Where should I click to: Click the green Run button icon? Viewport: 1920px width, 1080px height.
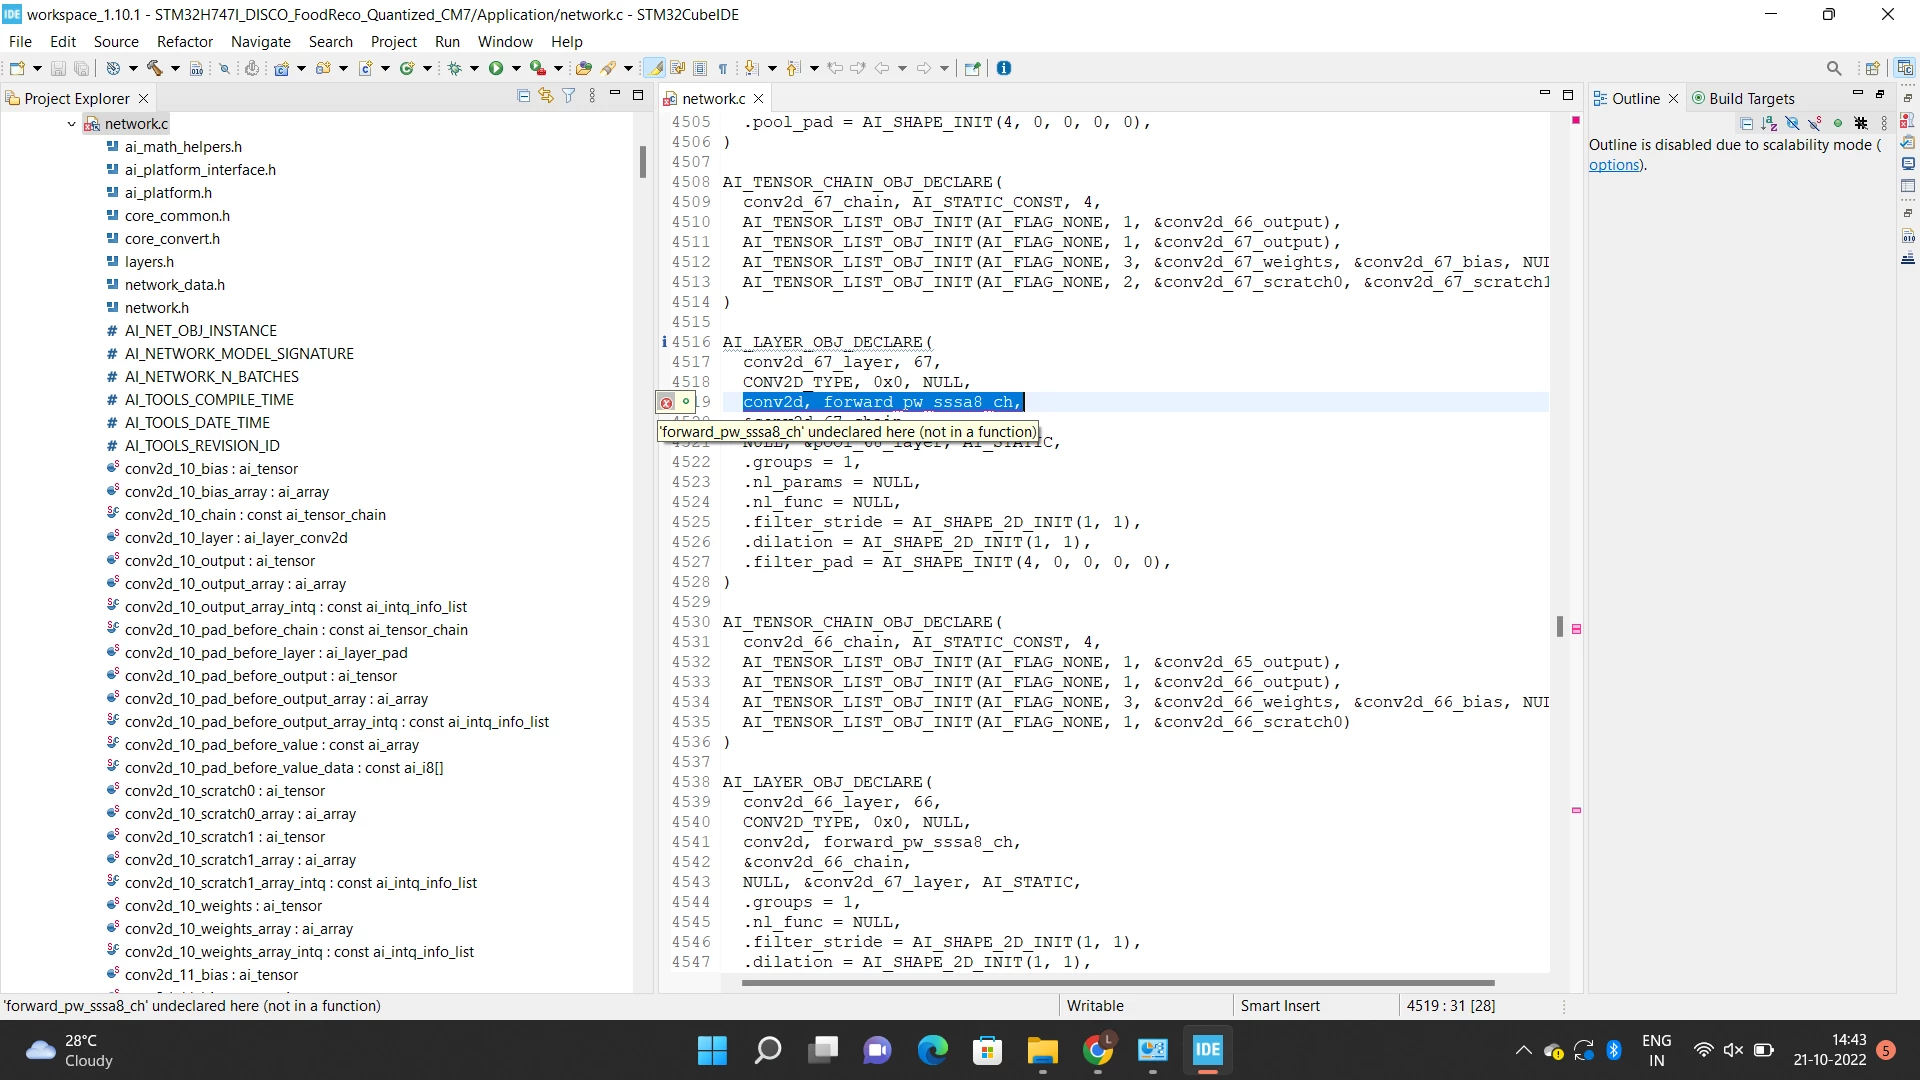click(x=496, y=68)
